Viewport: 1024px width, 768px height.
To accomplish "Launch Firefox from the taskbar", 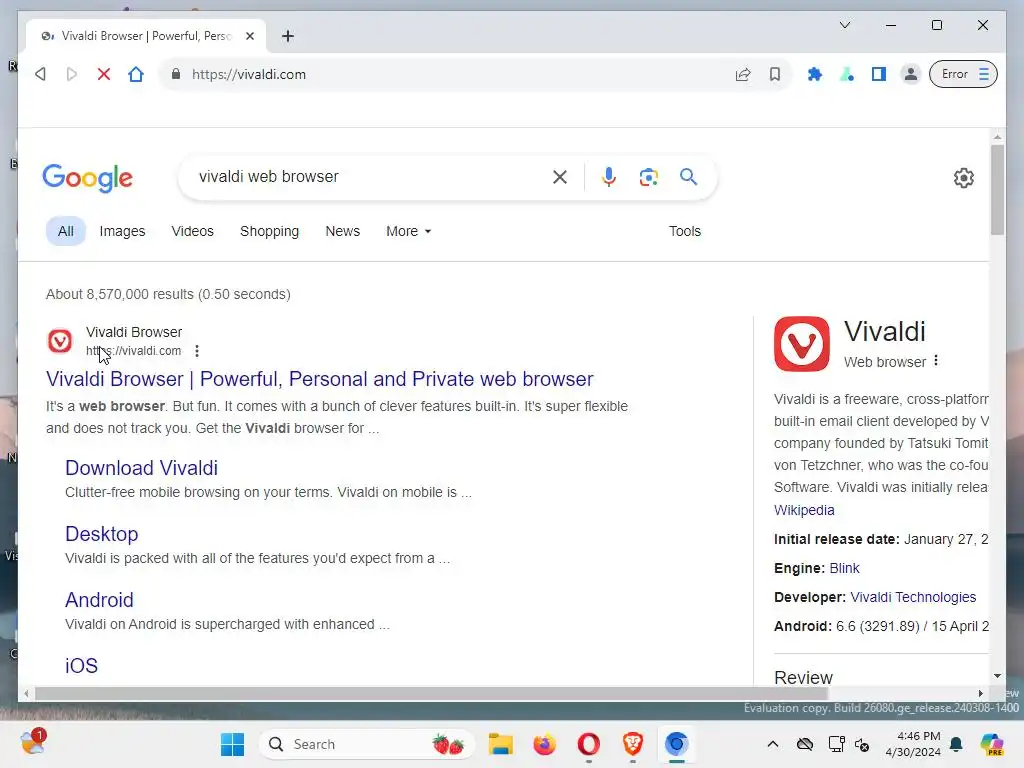I will tap(545, 744).
